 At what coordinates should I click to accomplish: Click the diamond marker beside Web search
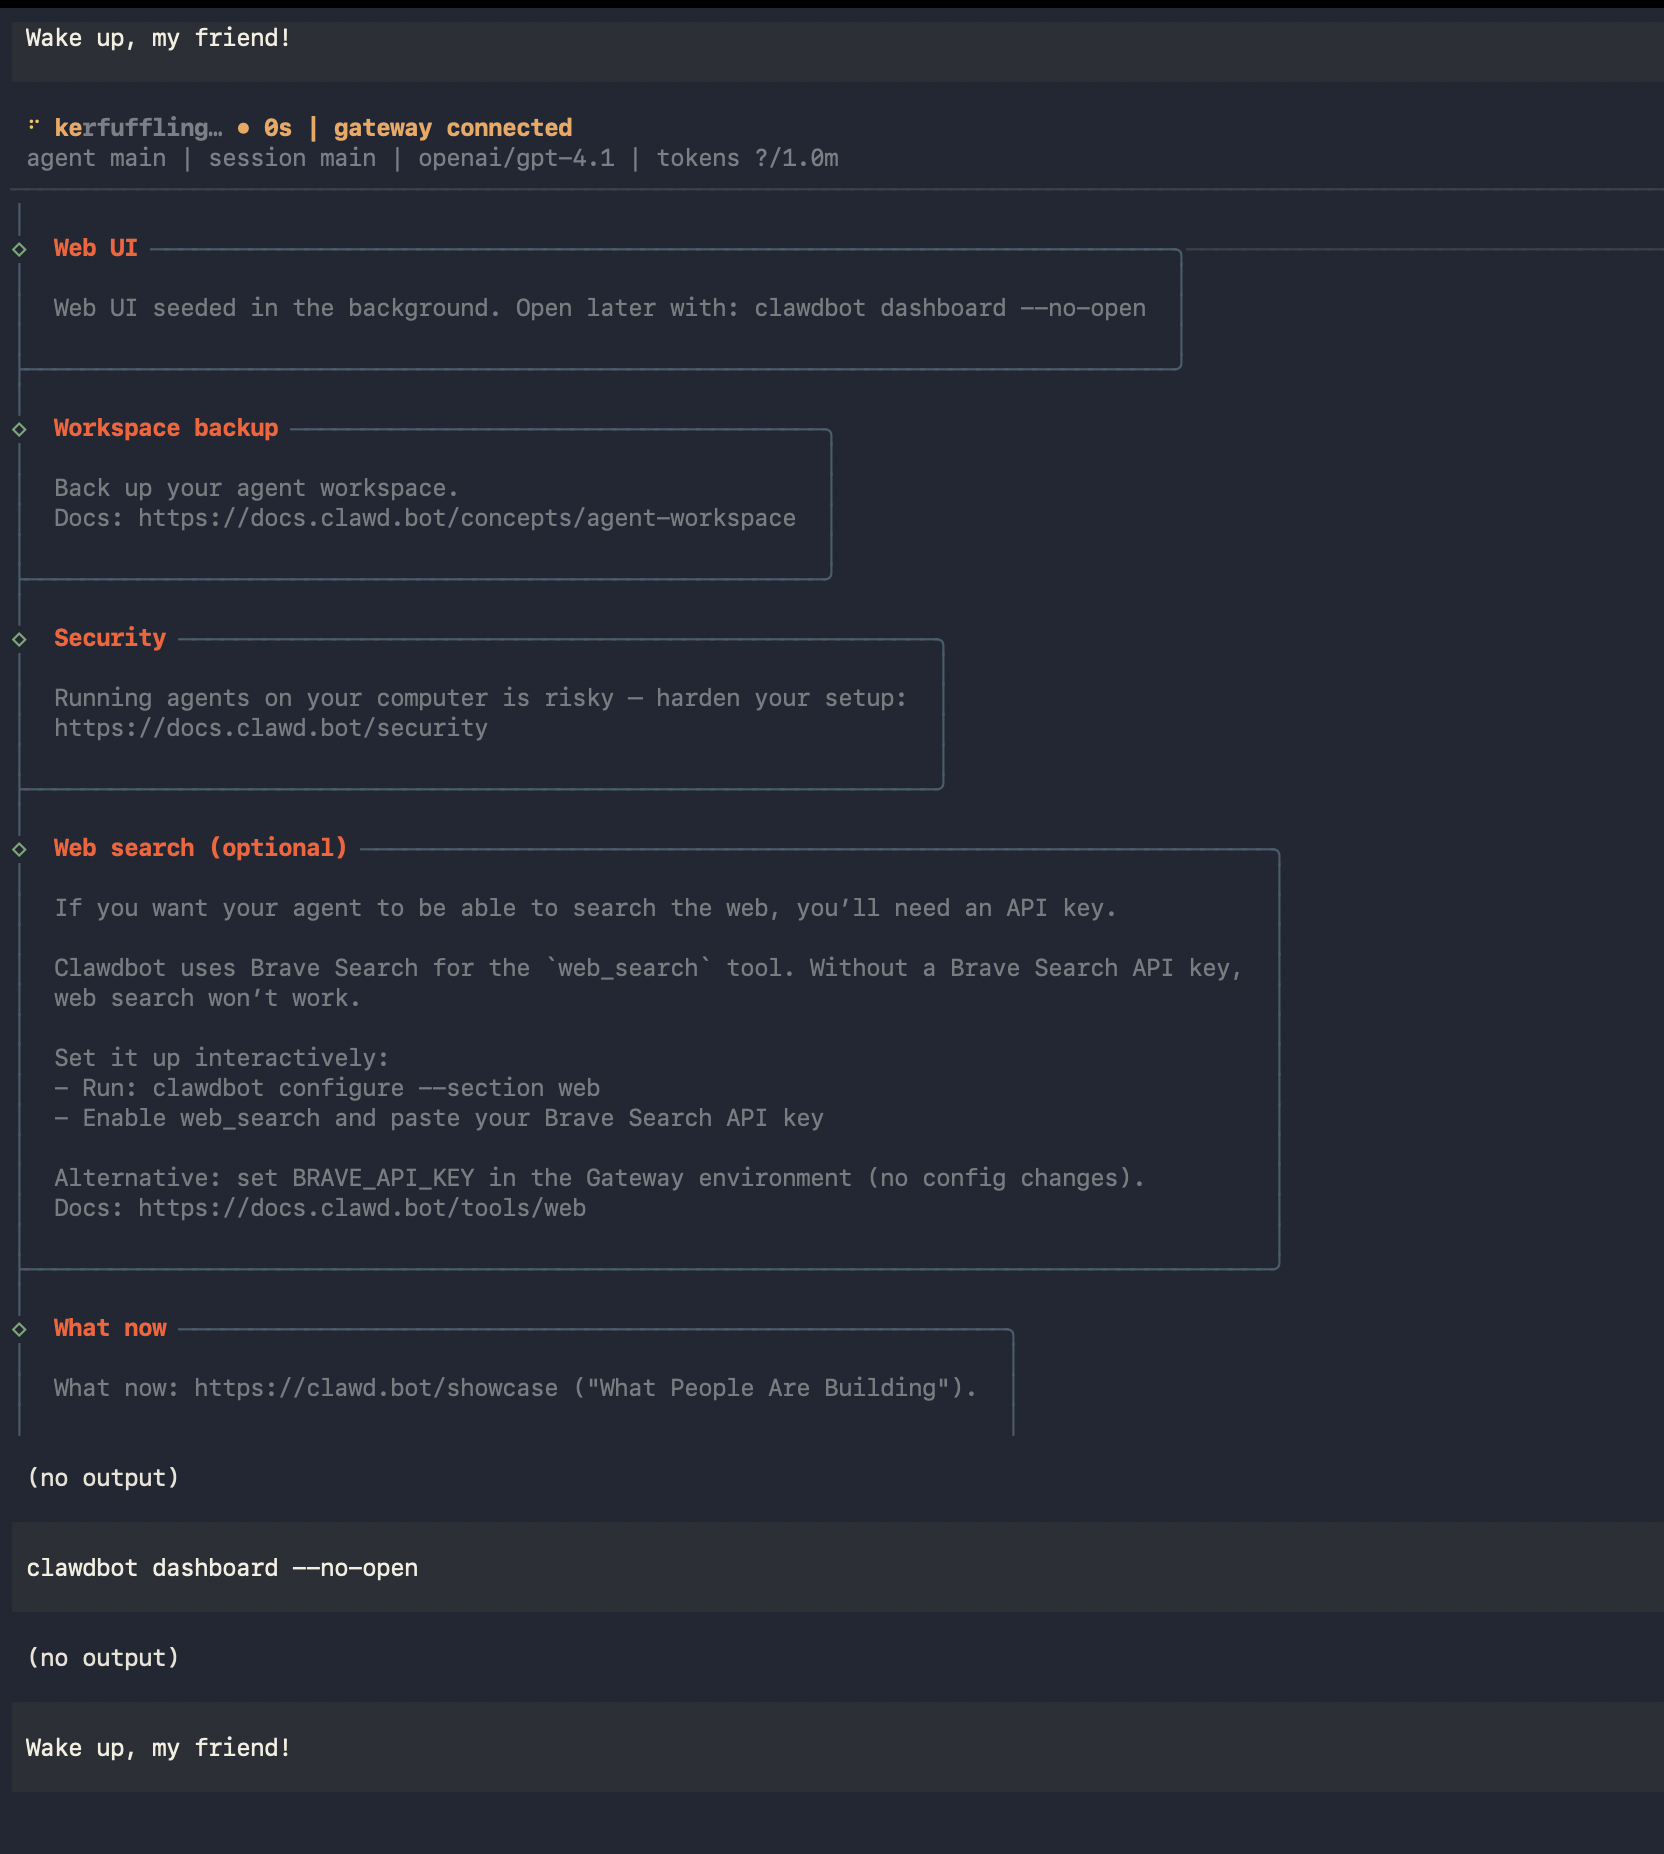click(19, 849)
